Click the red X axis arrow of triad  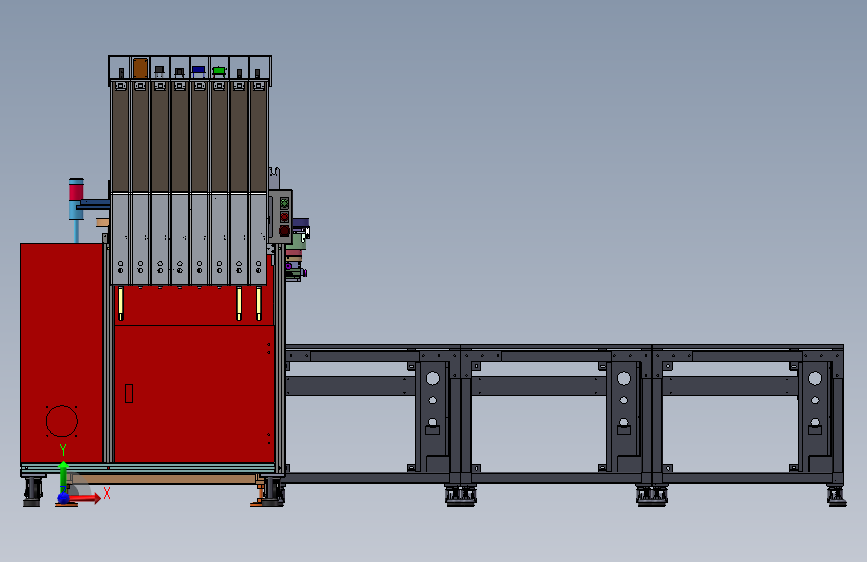(86, 498)
